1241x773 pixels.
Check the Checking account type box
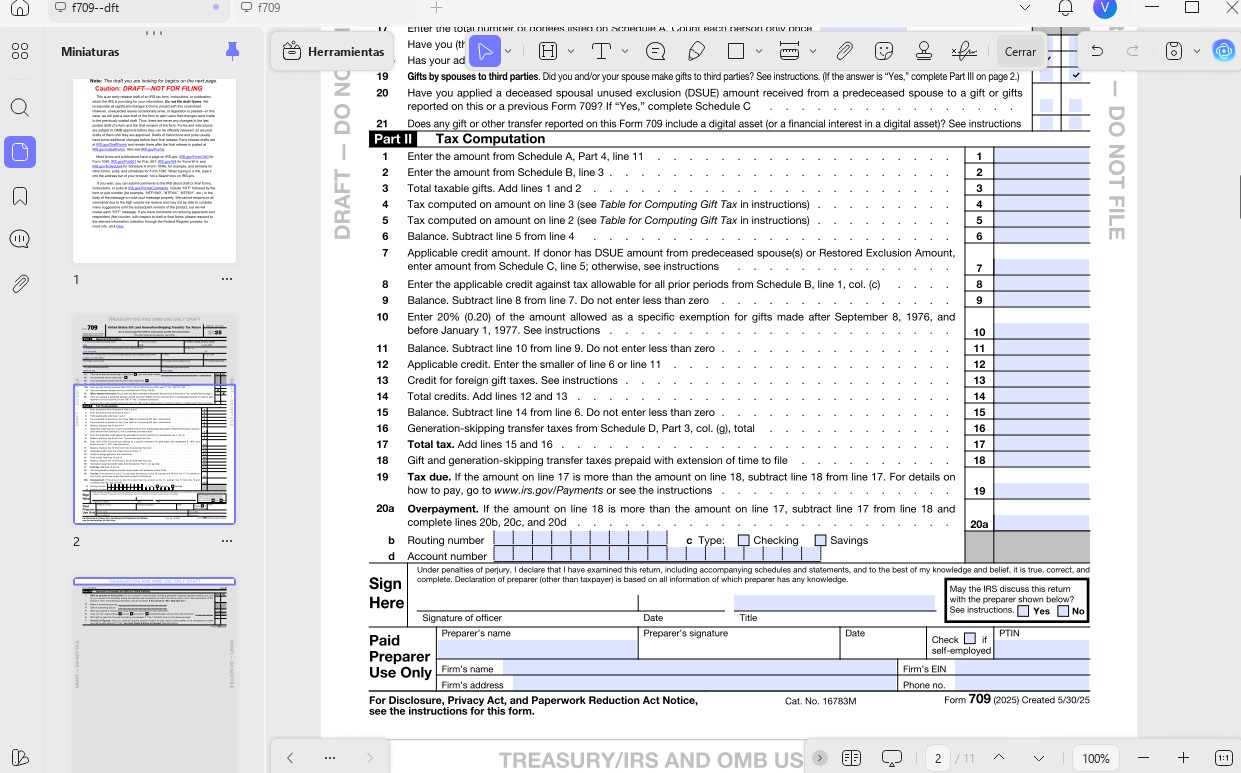[743, 541]
